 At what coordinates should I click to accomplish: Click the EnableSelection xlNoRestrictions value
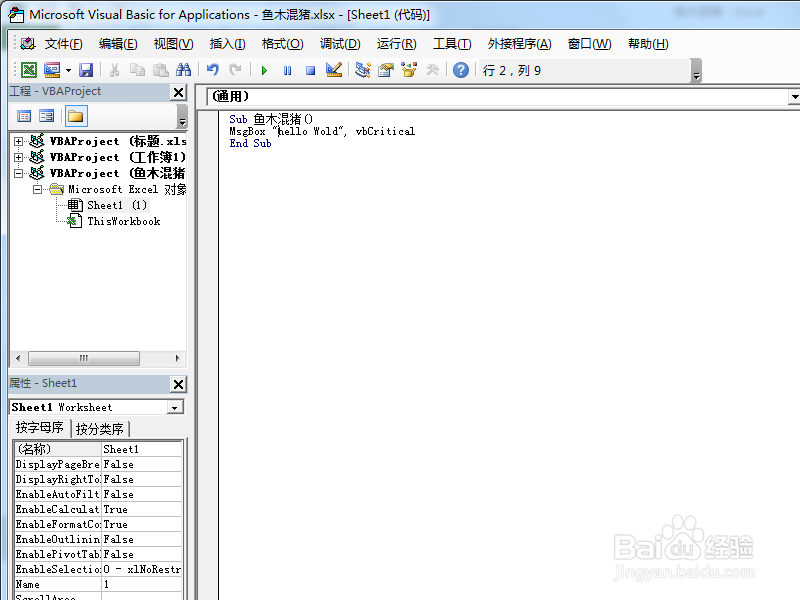[141, 569]
